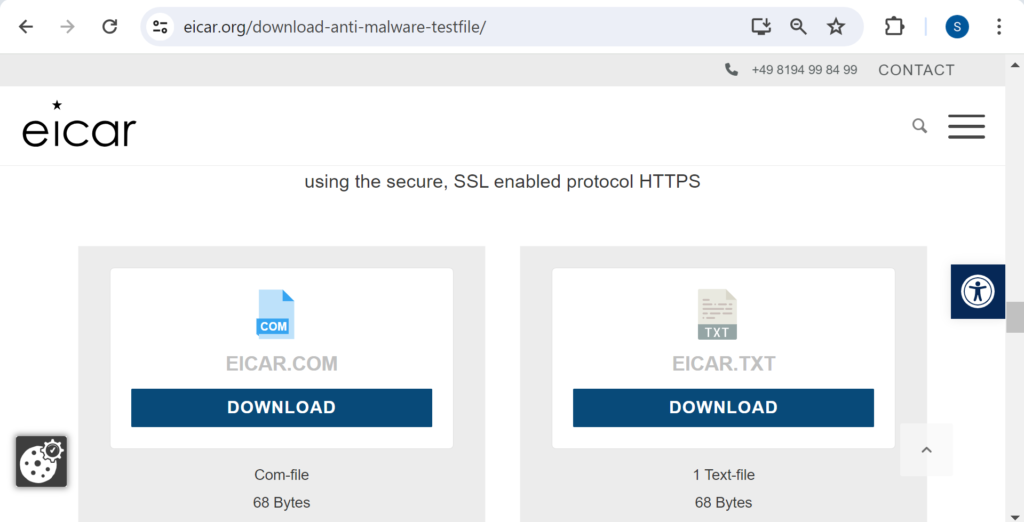Click the page vertical scrollbar thumb
Image resolution: width=1024 pixels, height=522 pixels.
[x=1015, y=317]
